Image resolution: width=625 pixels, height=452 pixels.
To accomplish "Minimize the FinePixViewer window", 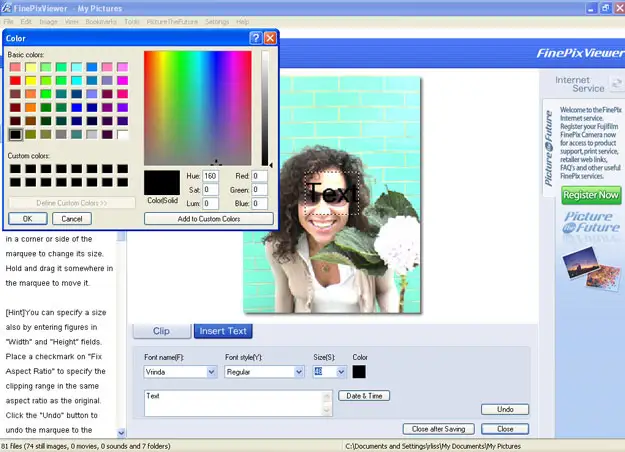I will click(x=591, y=8).
